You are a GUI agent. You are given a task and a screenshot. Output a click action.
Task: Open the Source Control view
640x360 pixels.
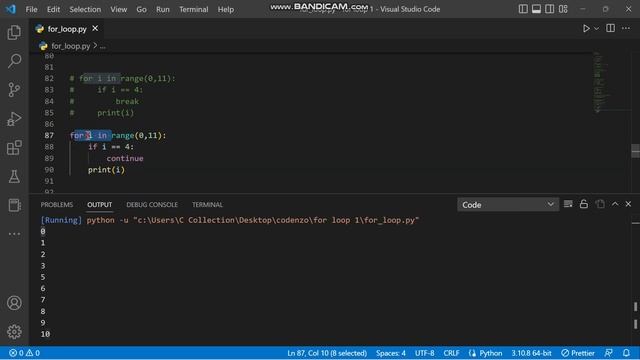click(x=14, y=90)
